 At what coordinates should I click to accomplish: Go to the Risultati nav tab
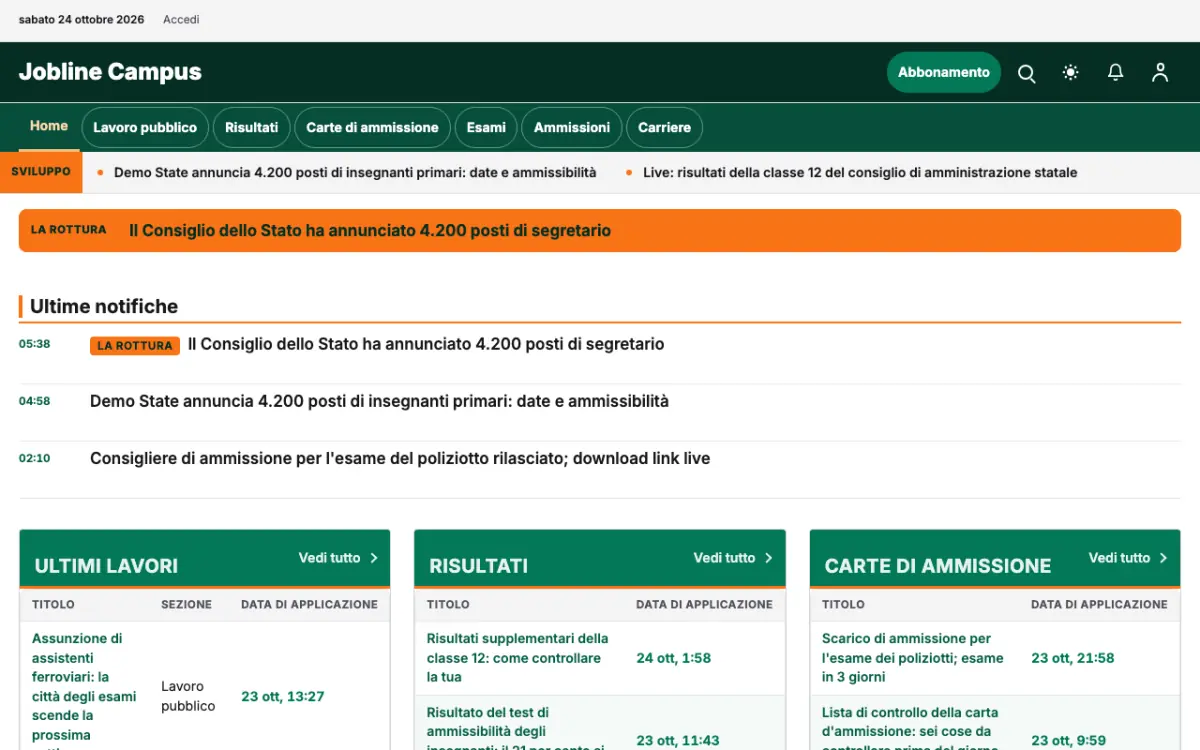tap(252, 128)
